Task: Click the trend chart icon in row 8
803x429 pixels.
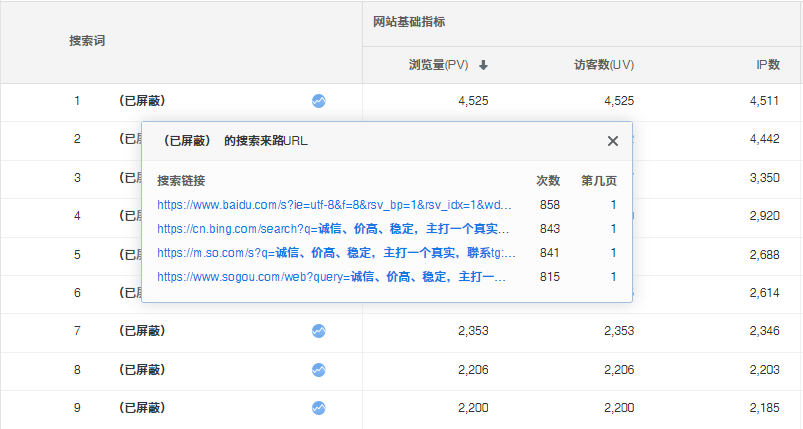Action: (318, 369)
